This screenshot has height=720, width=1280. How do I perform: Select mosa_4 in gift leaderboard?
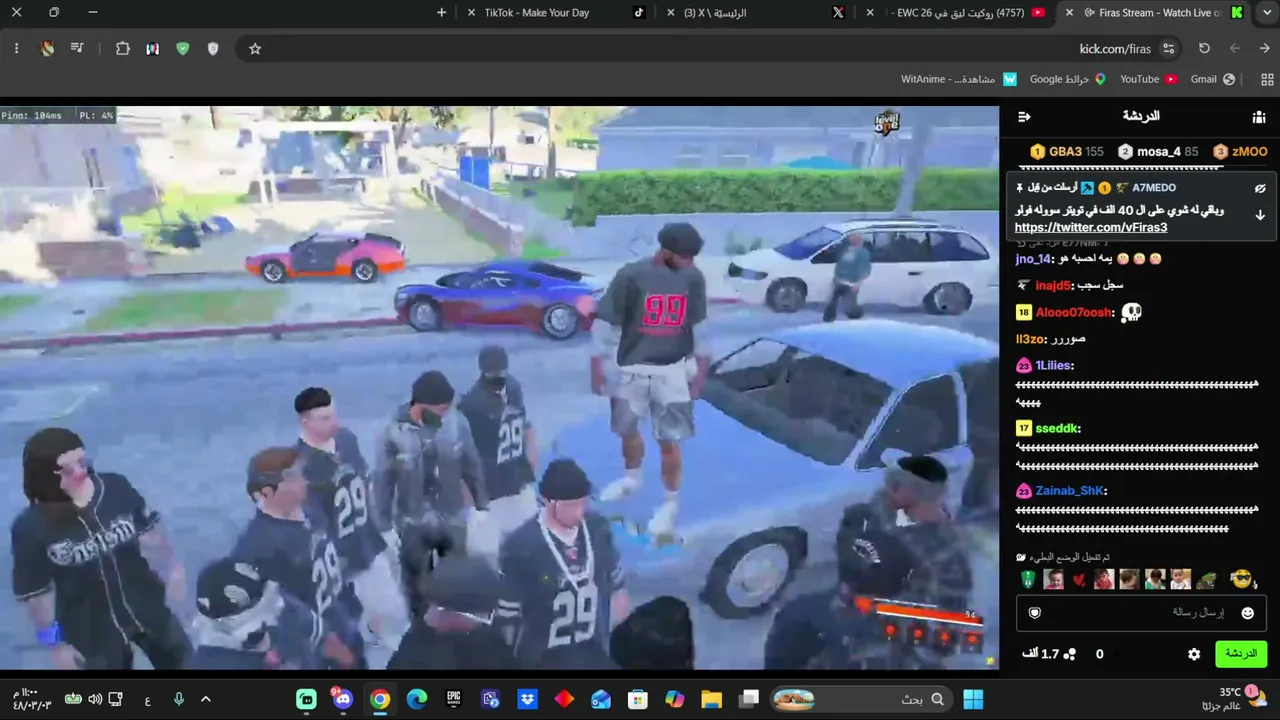(1159, 152)
